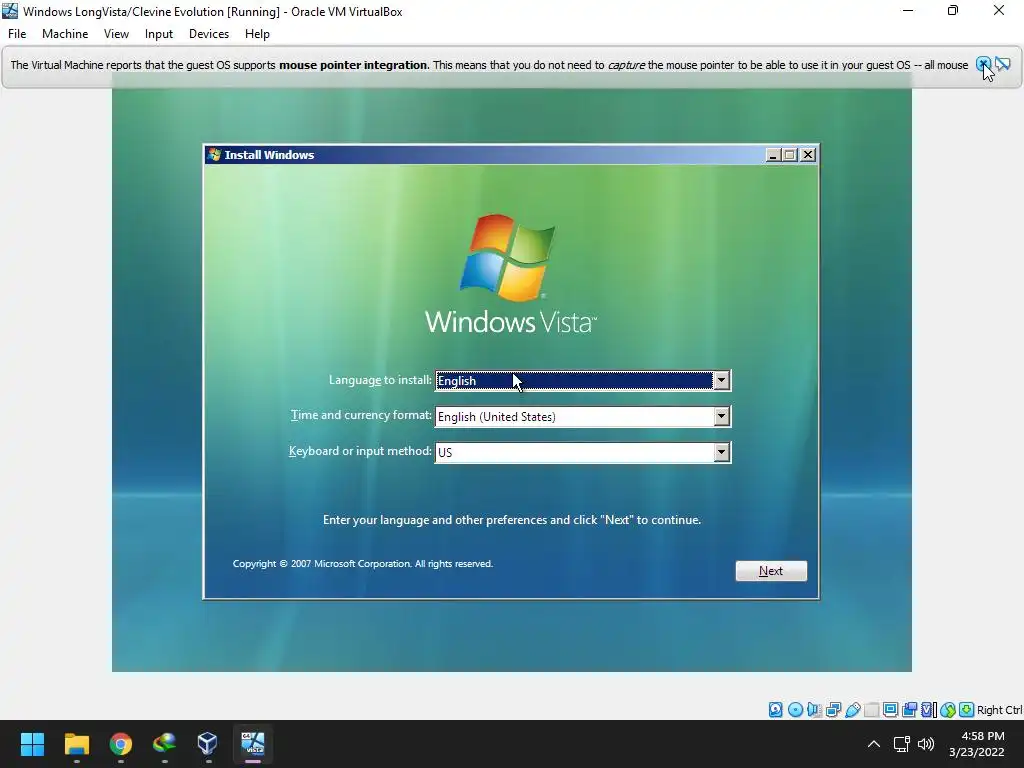Click the Right Ctrl host key label
The image size is (1024, 768).
click(x=999, y=710)
